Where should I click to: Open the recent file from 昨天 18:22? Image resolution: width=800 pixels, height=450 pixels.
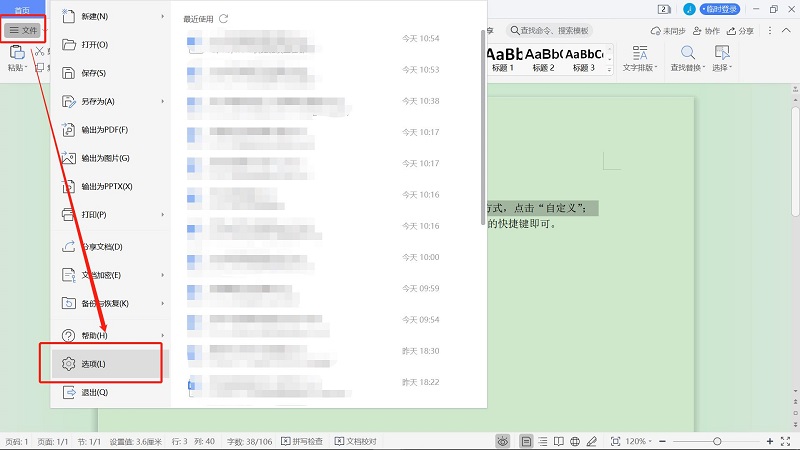[x=314, y=386]
